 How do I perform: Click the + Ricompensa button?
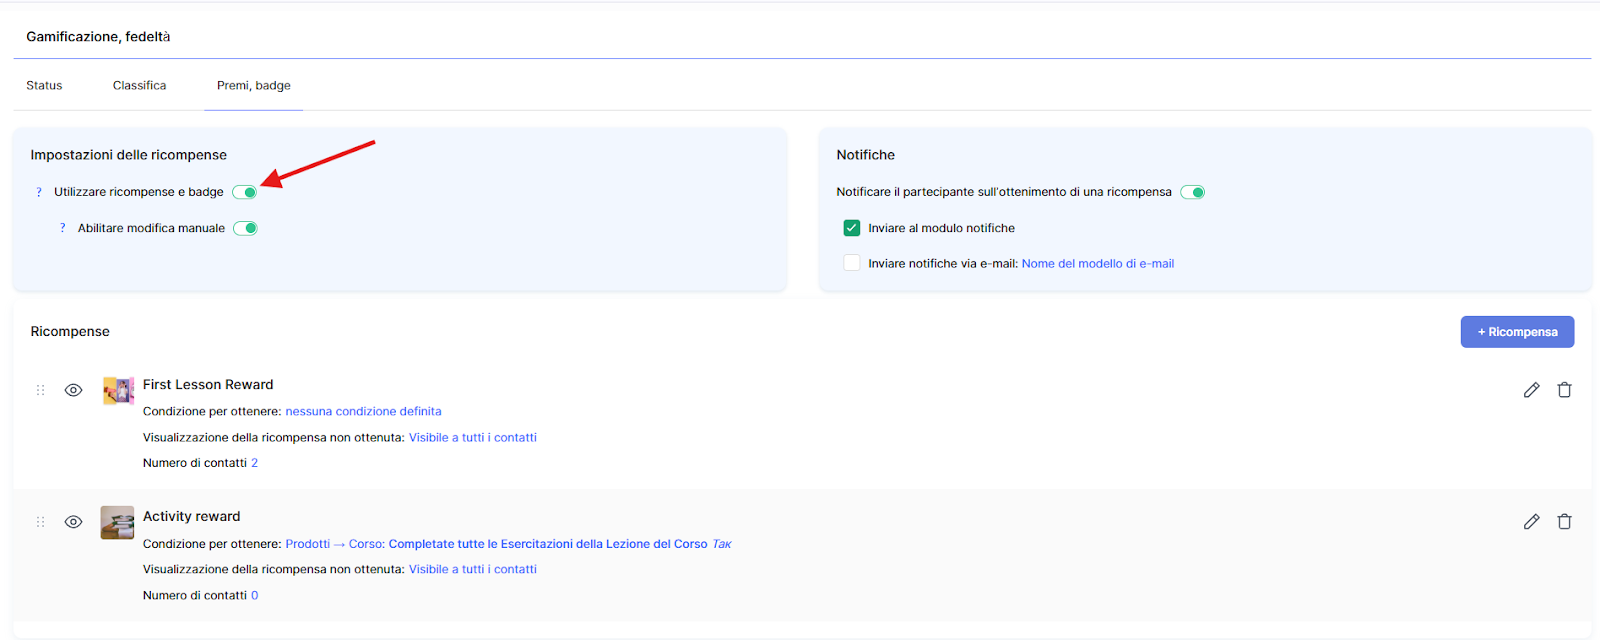tap(1517, 332)
